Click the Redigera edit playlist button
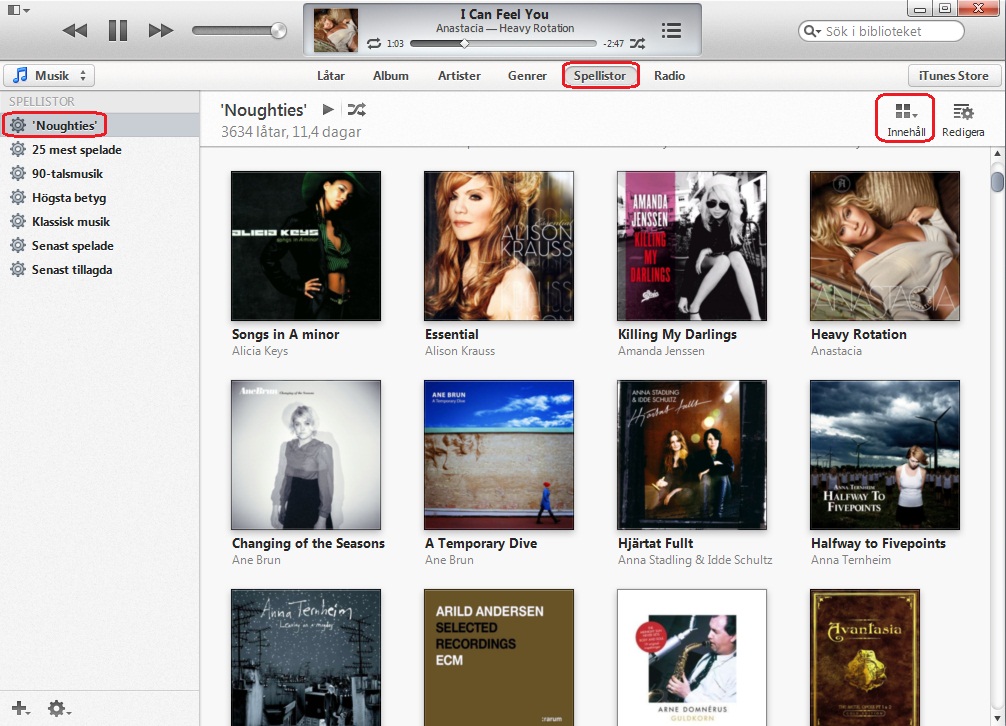1006x726 pixels. tap(963, 120)
